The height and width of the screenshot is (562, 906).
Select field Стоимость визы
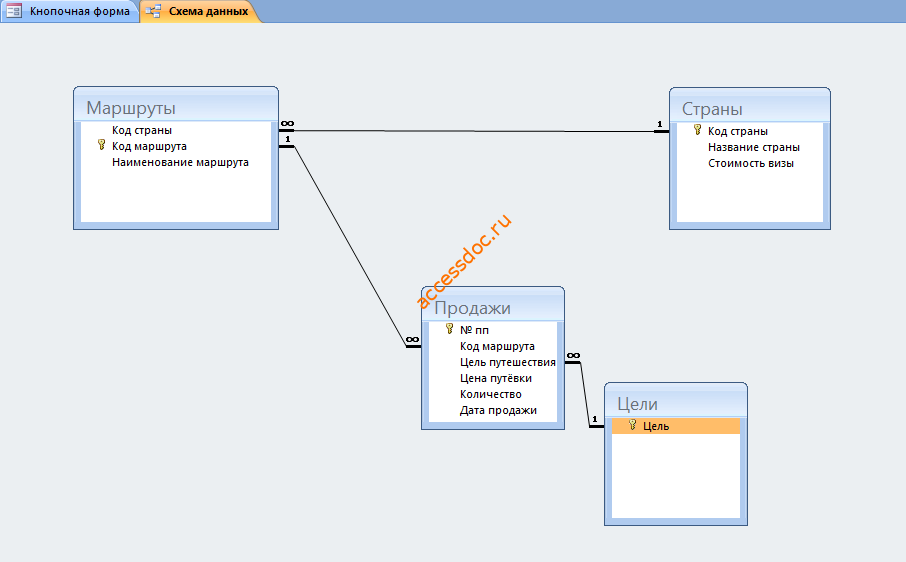749,163
